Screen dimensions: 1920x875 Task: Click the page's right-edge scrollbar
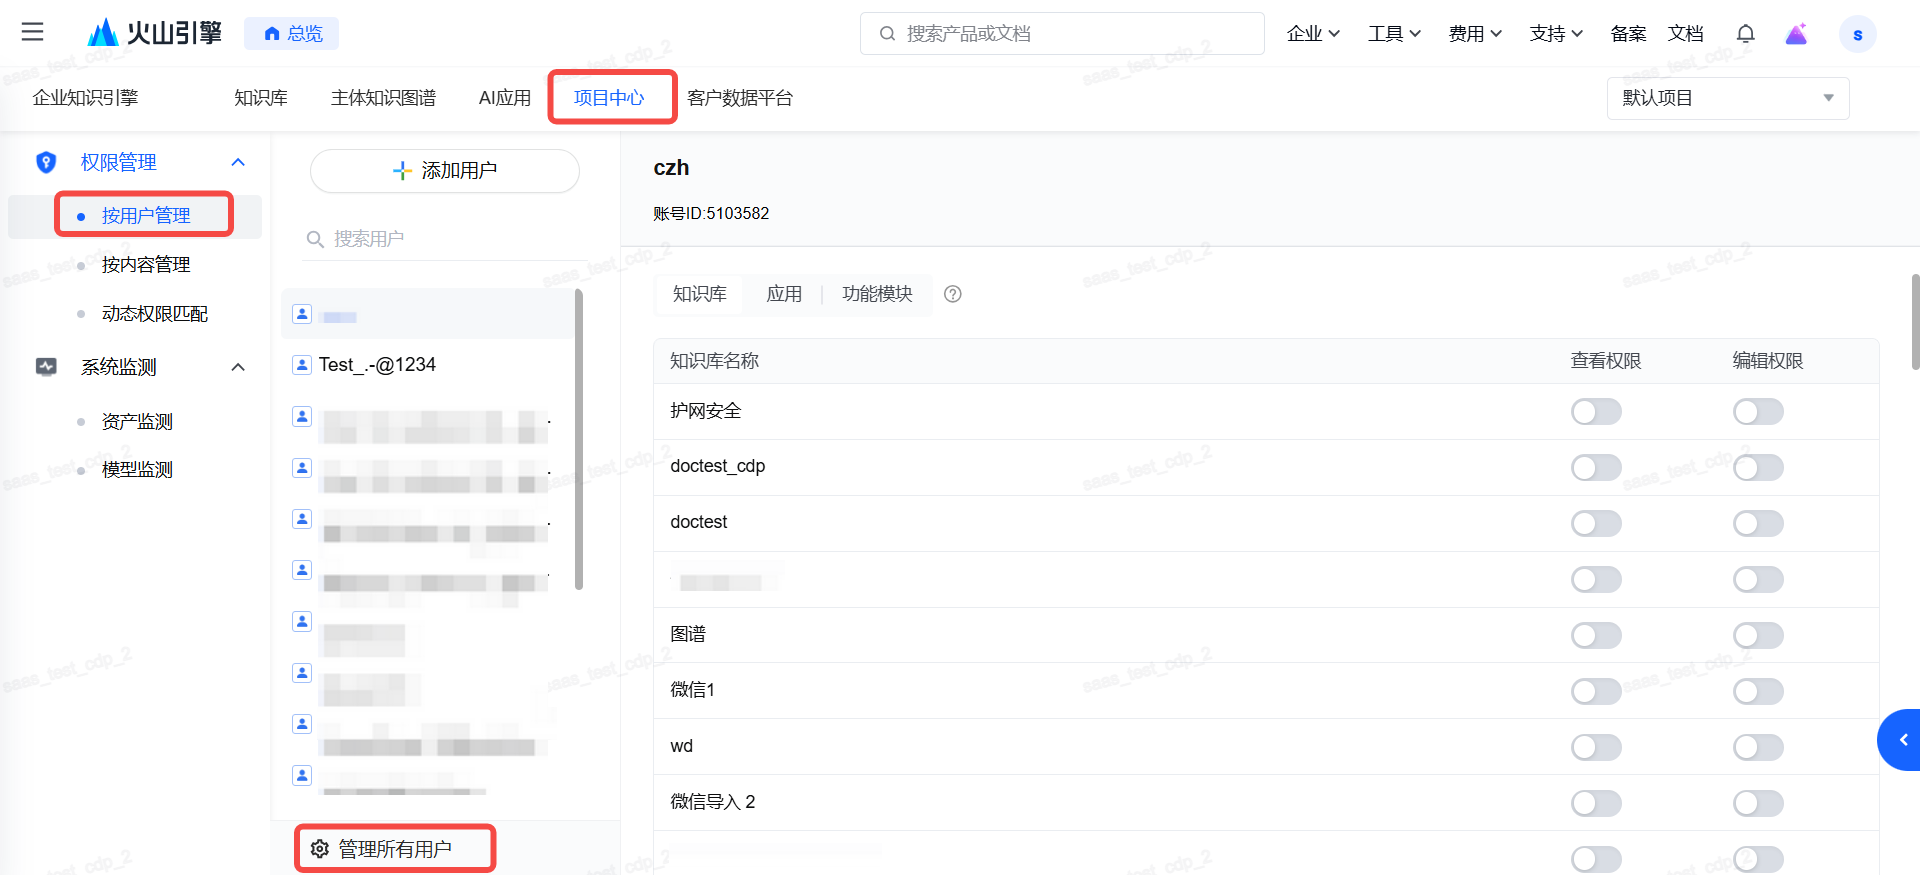tap(1916, 322)
